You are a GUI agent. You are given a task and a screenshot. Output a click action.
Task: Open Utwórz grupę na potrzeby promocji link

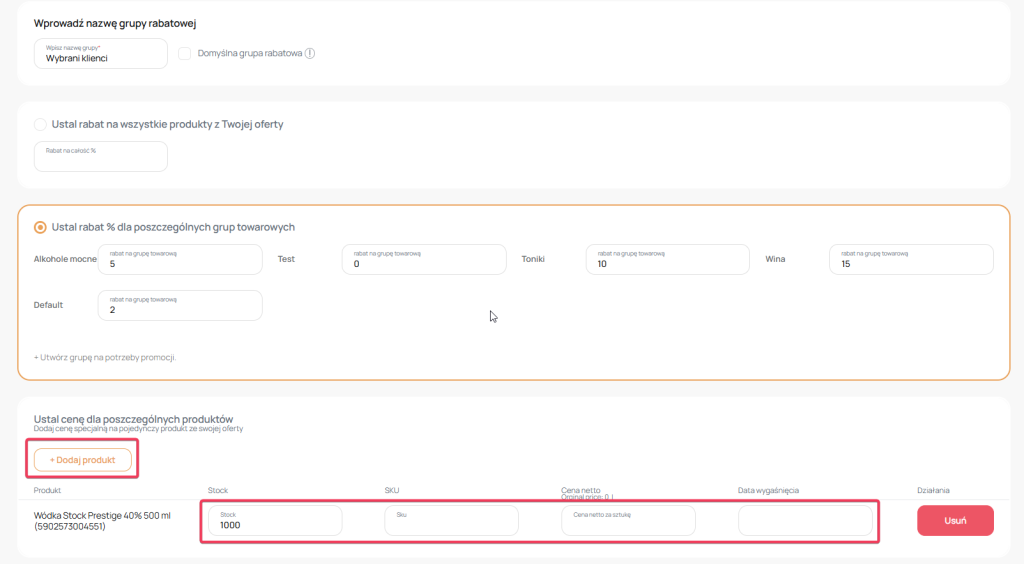point(105,357)
